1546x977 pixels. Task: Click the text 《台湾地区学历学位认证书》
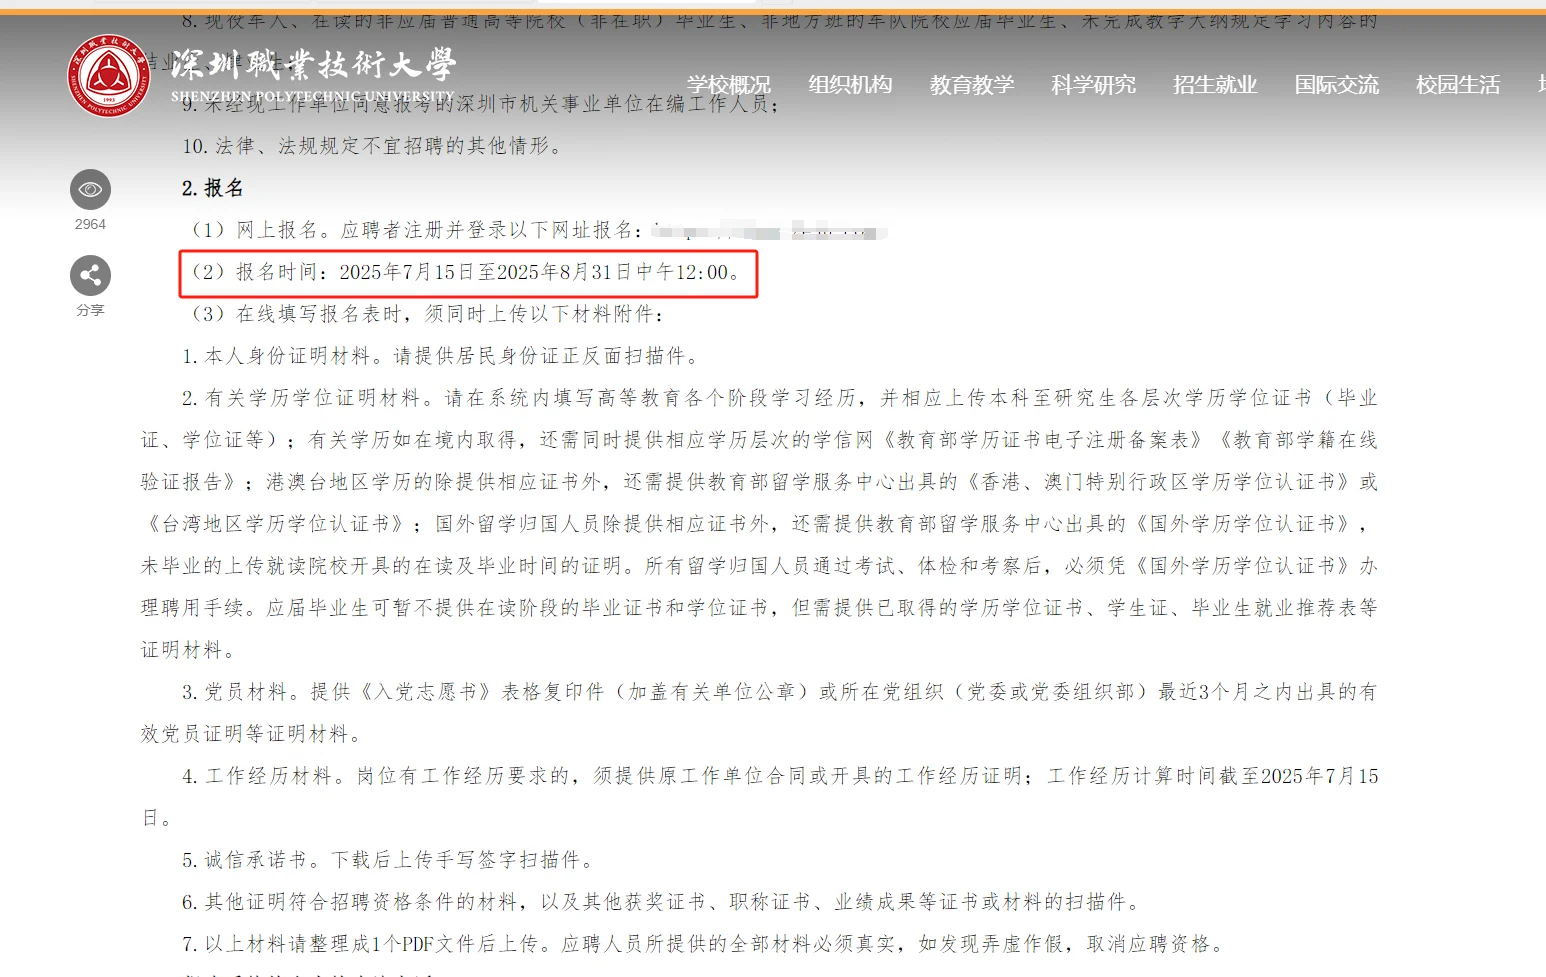276,524
